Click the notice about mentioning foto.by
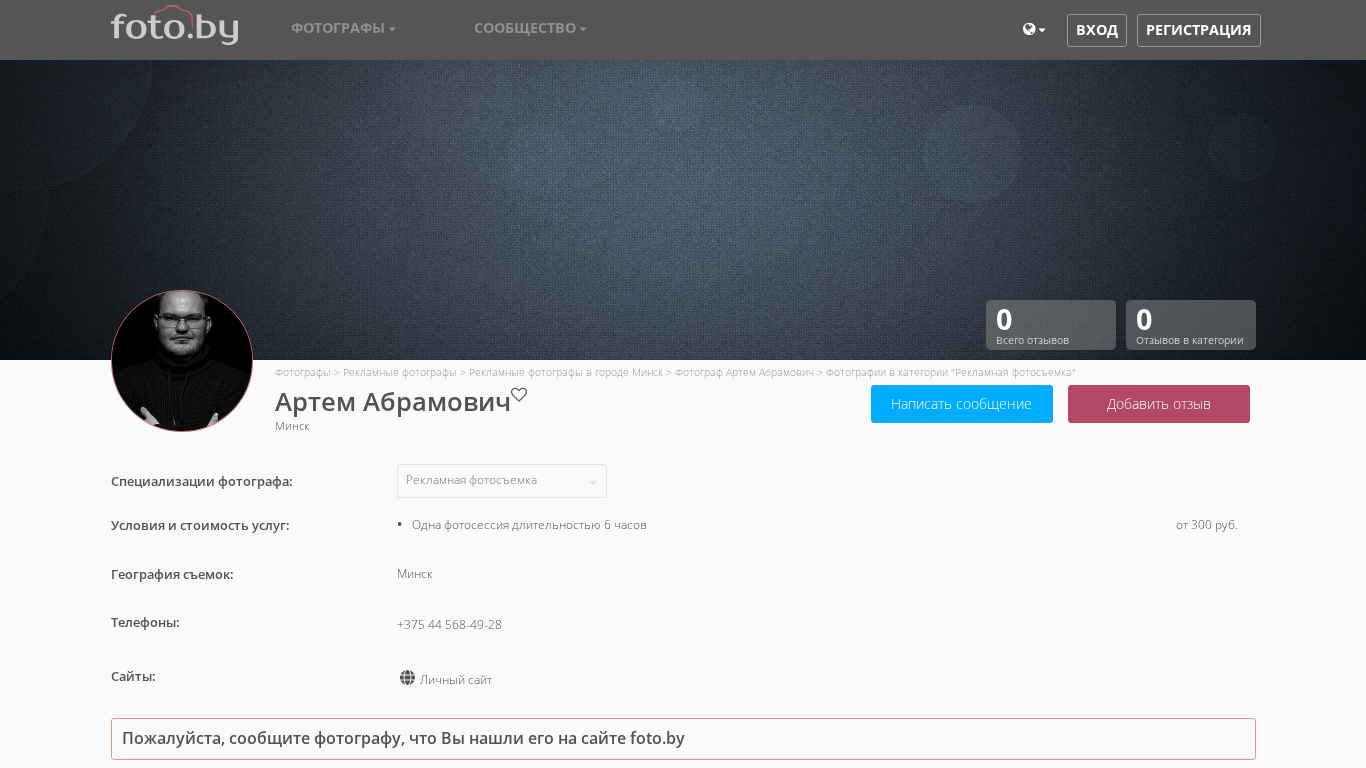The width and height of the screenshot is (1366, 768). (683, 739)
